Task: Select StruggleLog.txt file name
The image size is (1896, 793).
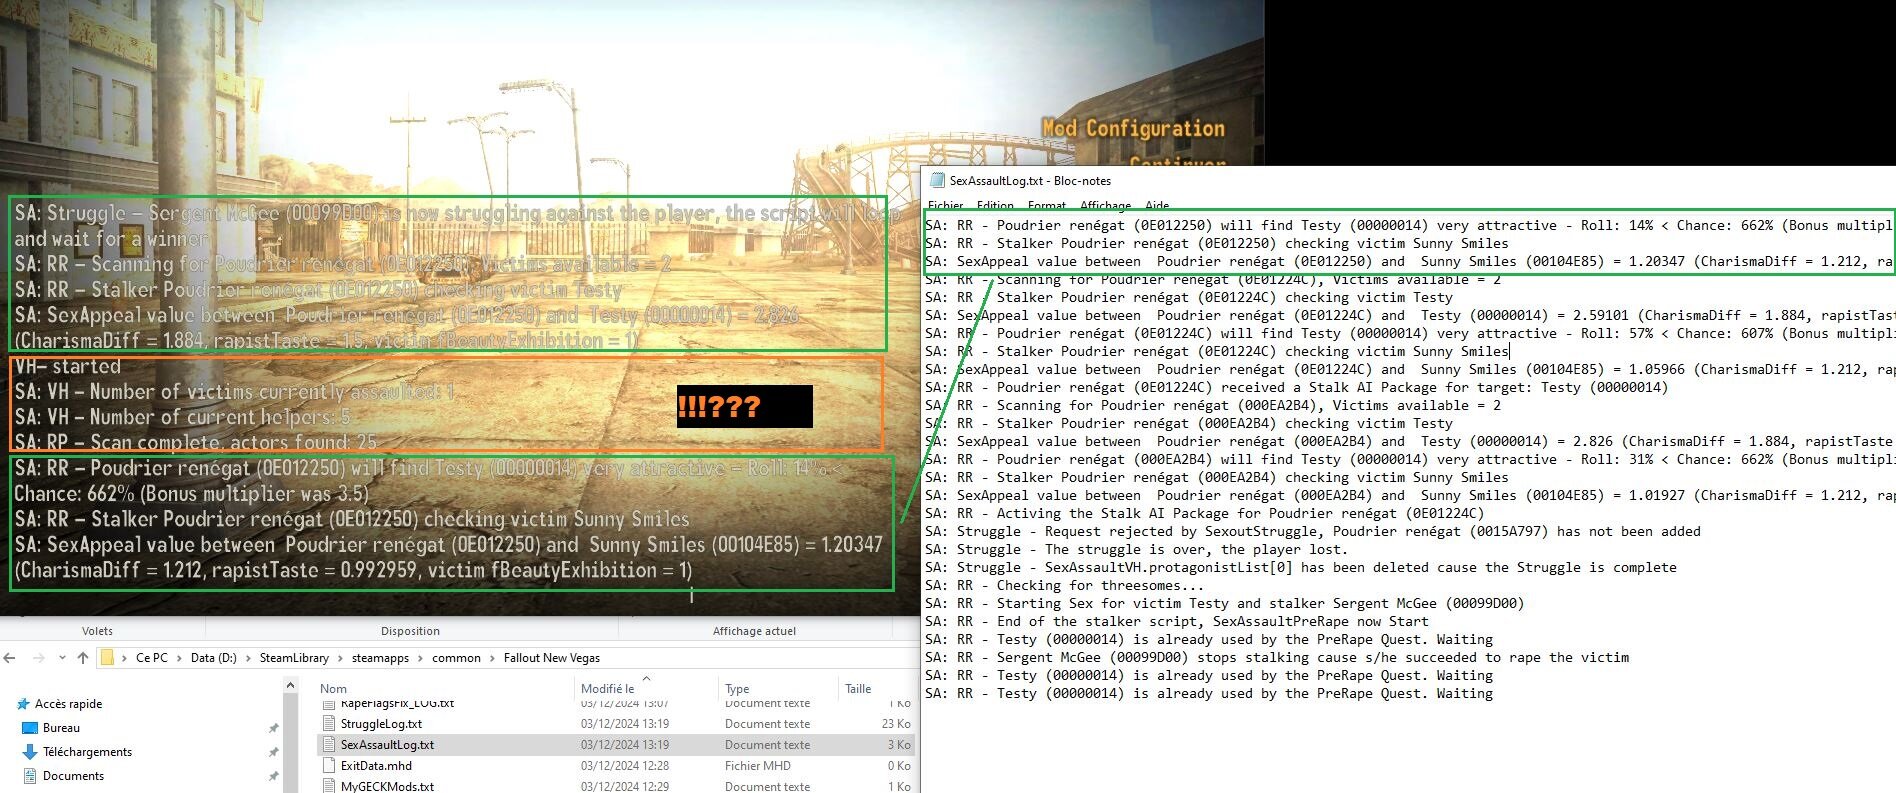Action: [381, 724]
